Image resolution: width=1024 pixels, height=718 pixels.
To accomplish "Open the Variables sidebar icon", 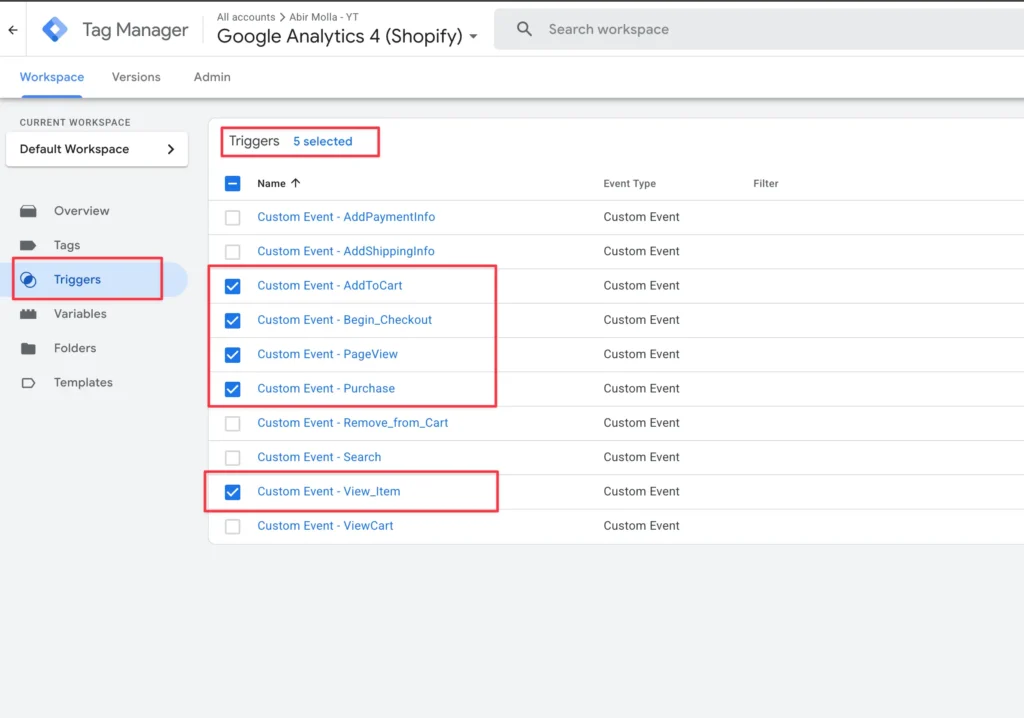I will pos(29,313).
